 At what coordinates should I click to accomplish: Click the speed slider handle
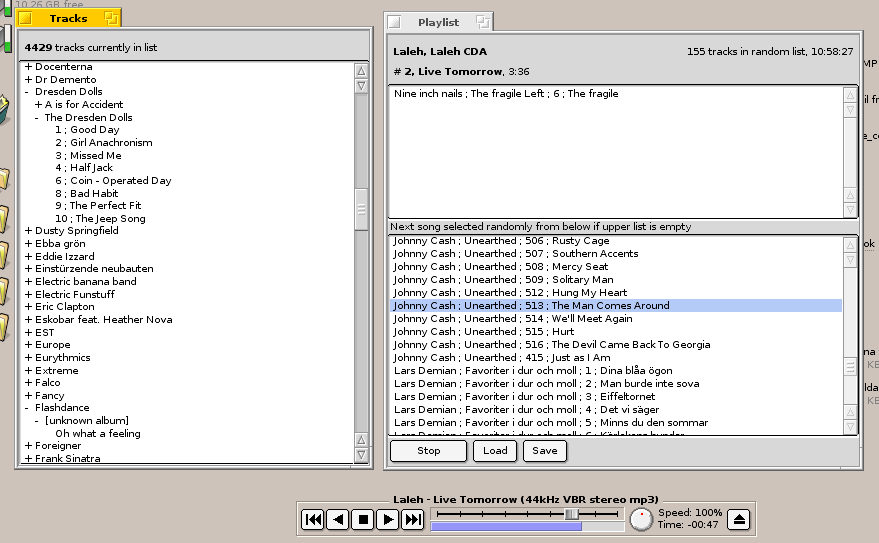coord(571,514)
